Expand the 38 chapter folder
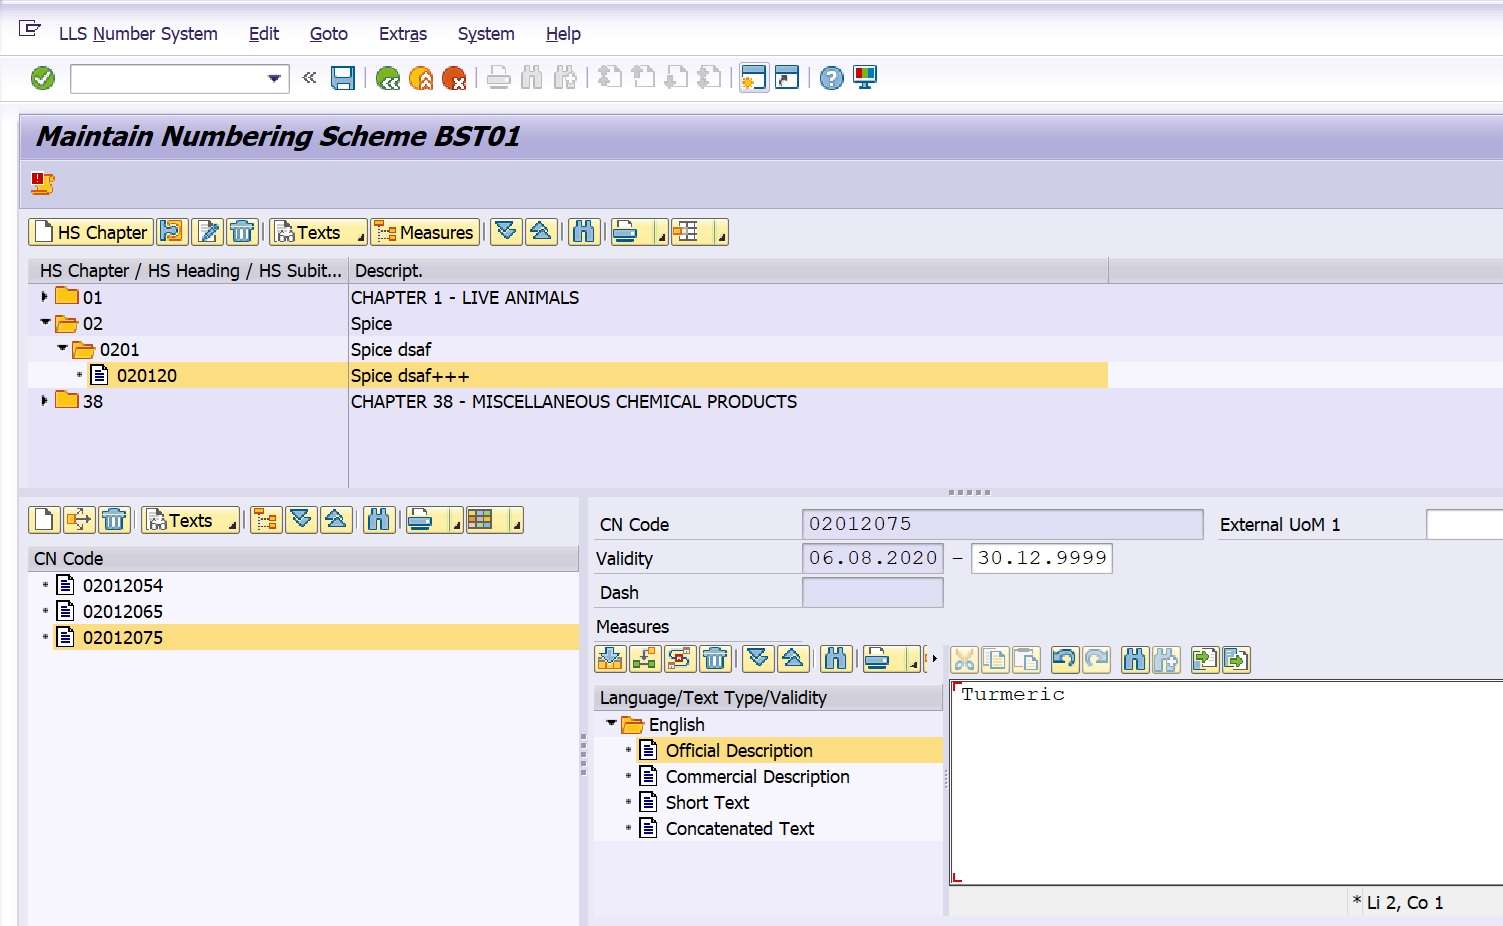This screenshot has width=1503, height=926. 44,401
